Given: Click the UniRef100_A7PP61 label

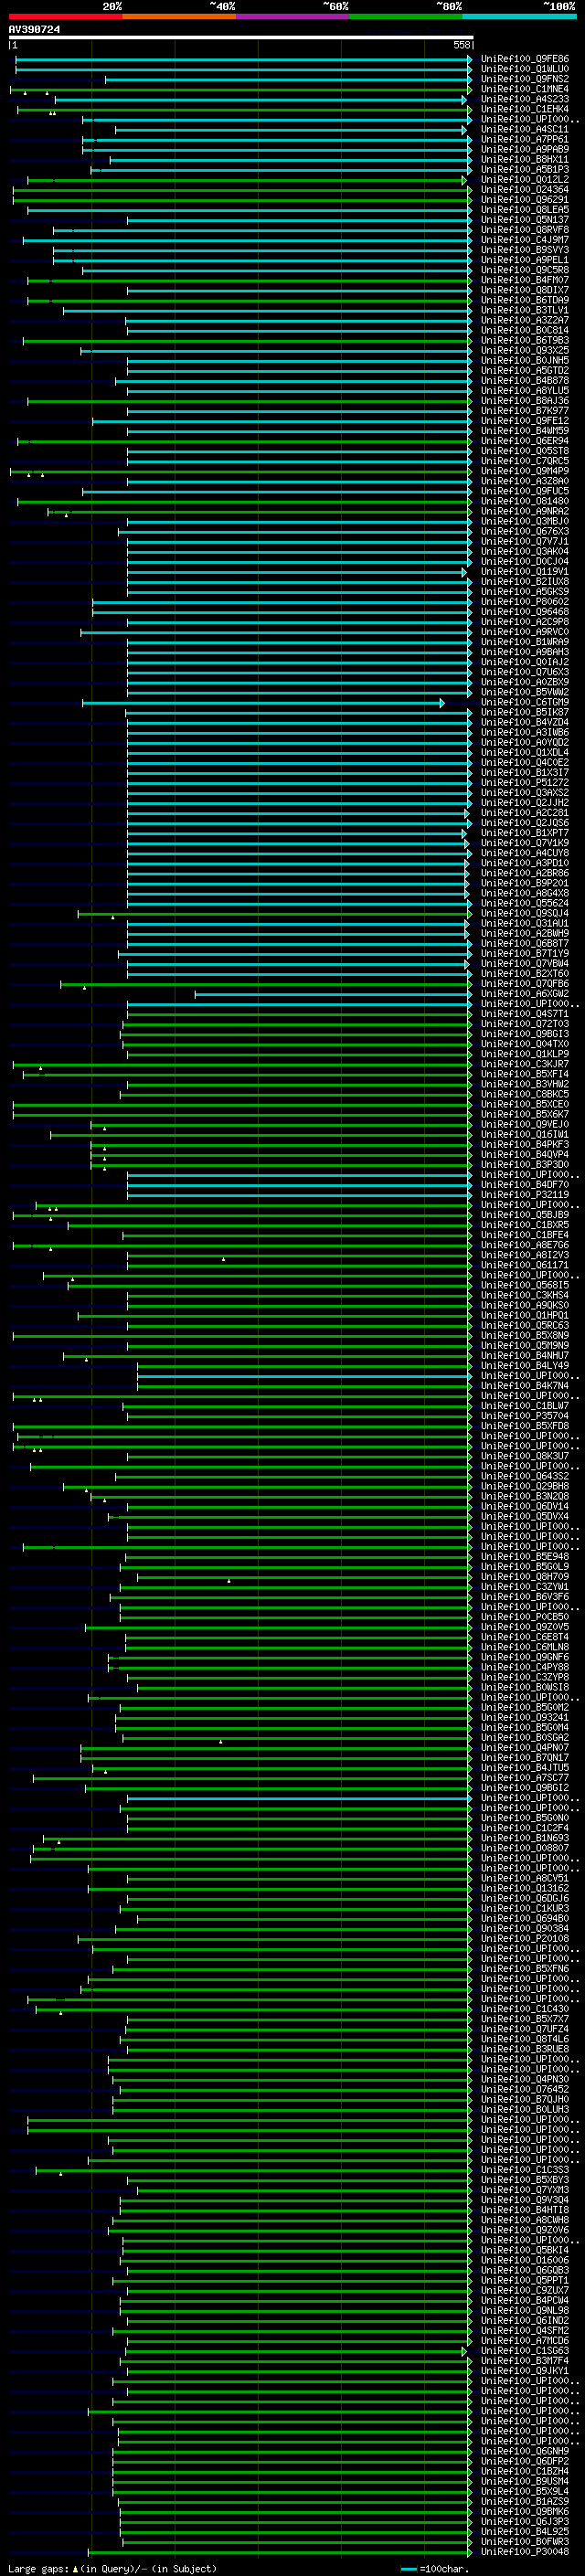Looking at the screenshot, I should (x=524, y=139).
